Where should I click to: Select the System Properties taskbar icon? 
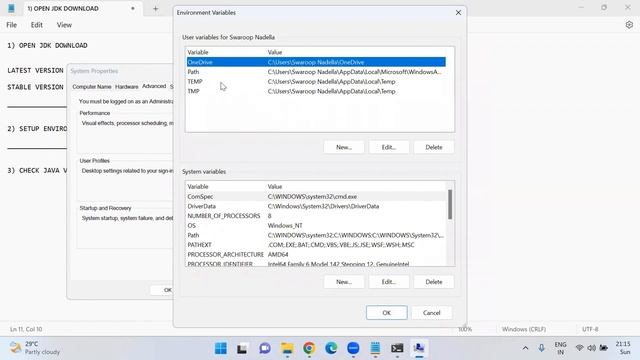coord(419,348)
